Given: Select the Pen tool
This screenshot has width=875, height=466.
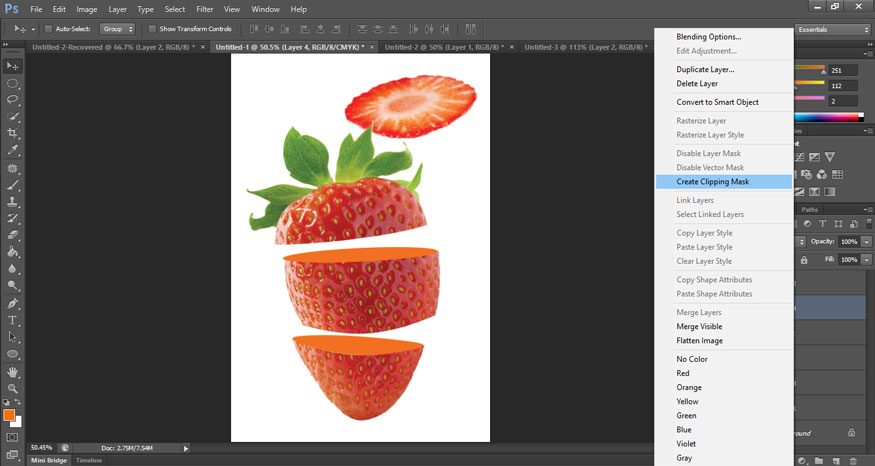Looking at the screenshot, I should (x=13, y=303).
